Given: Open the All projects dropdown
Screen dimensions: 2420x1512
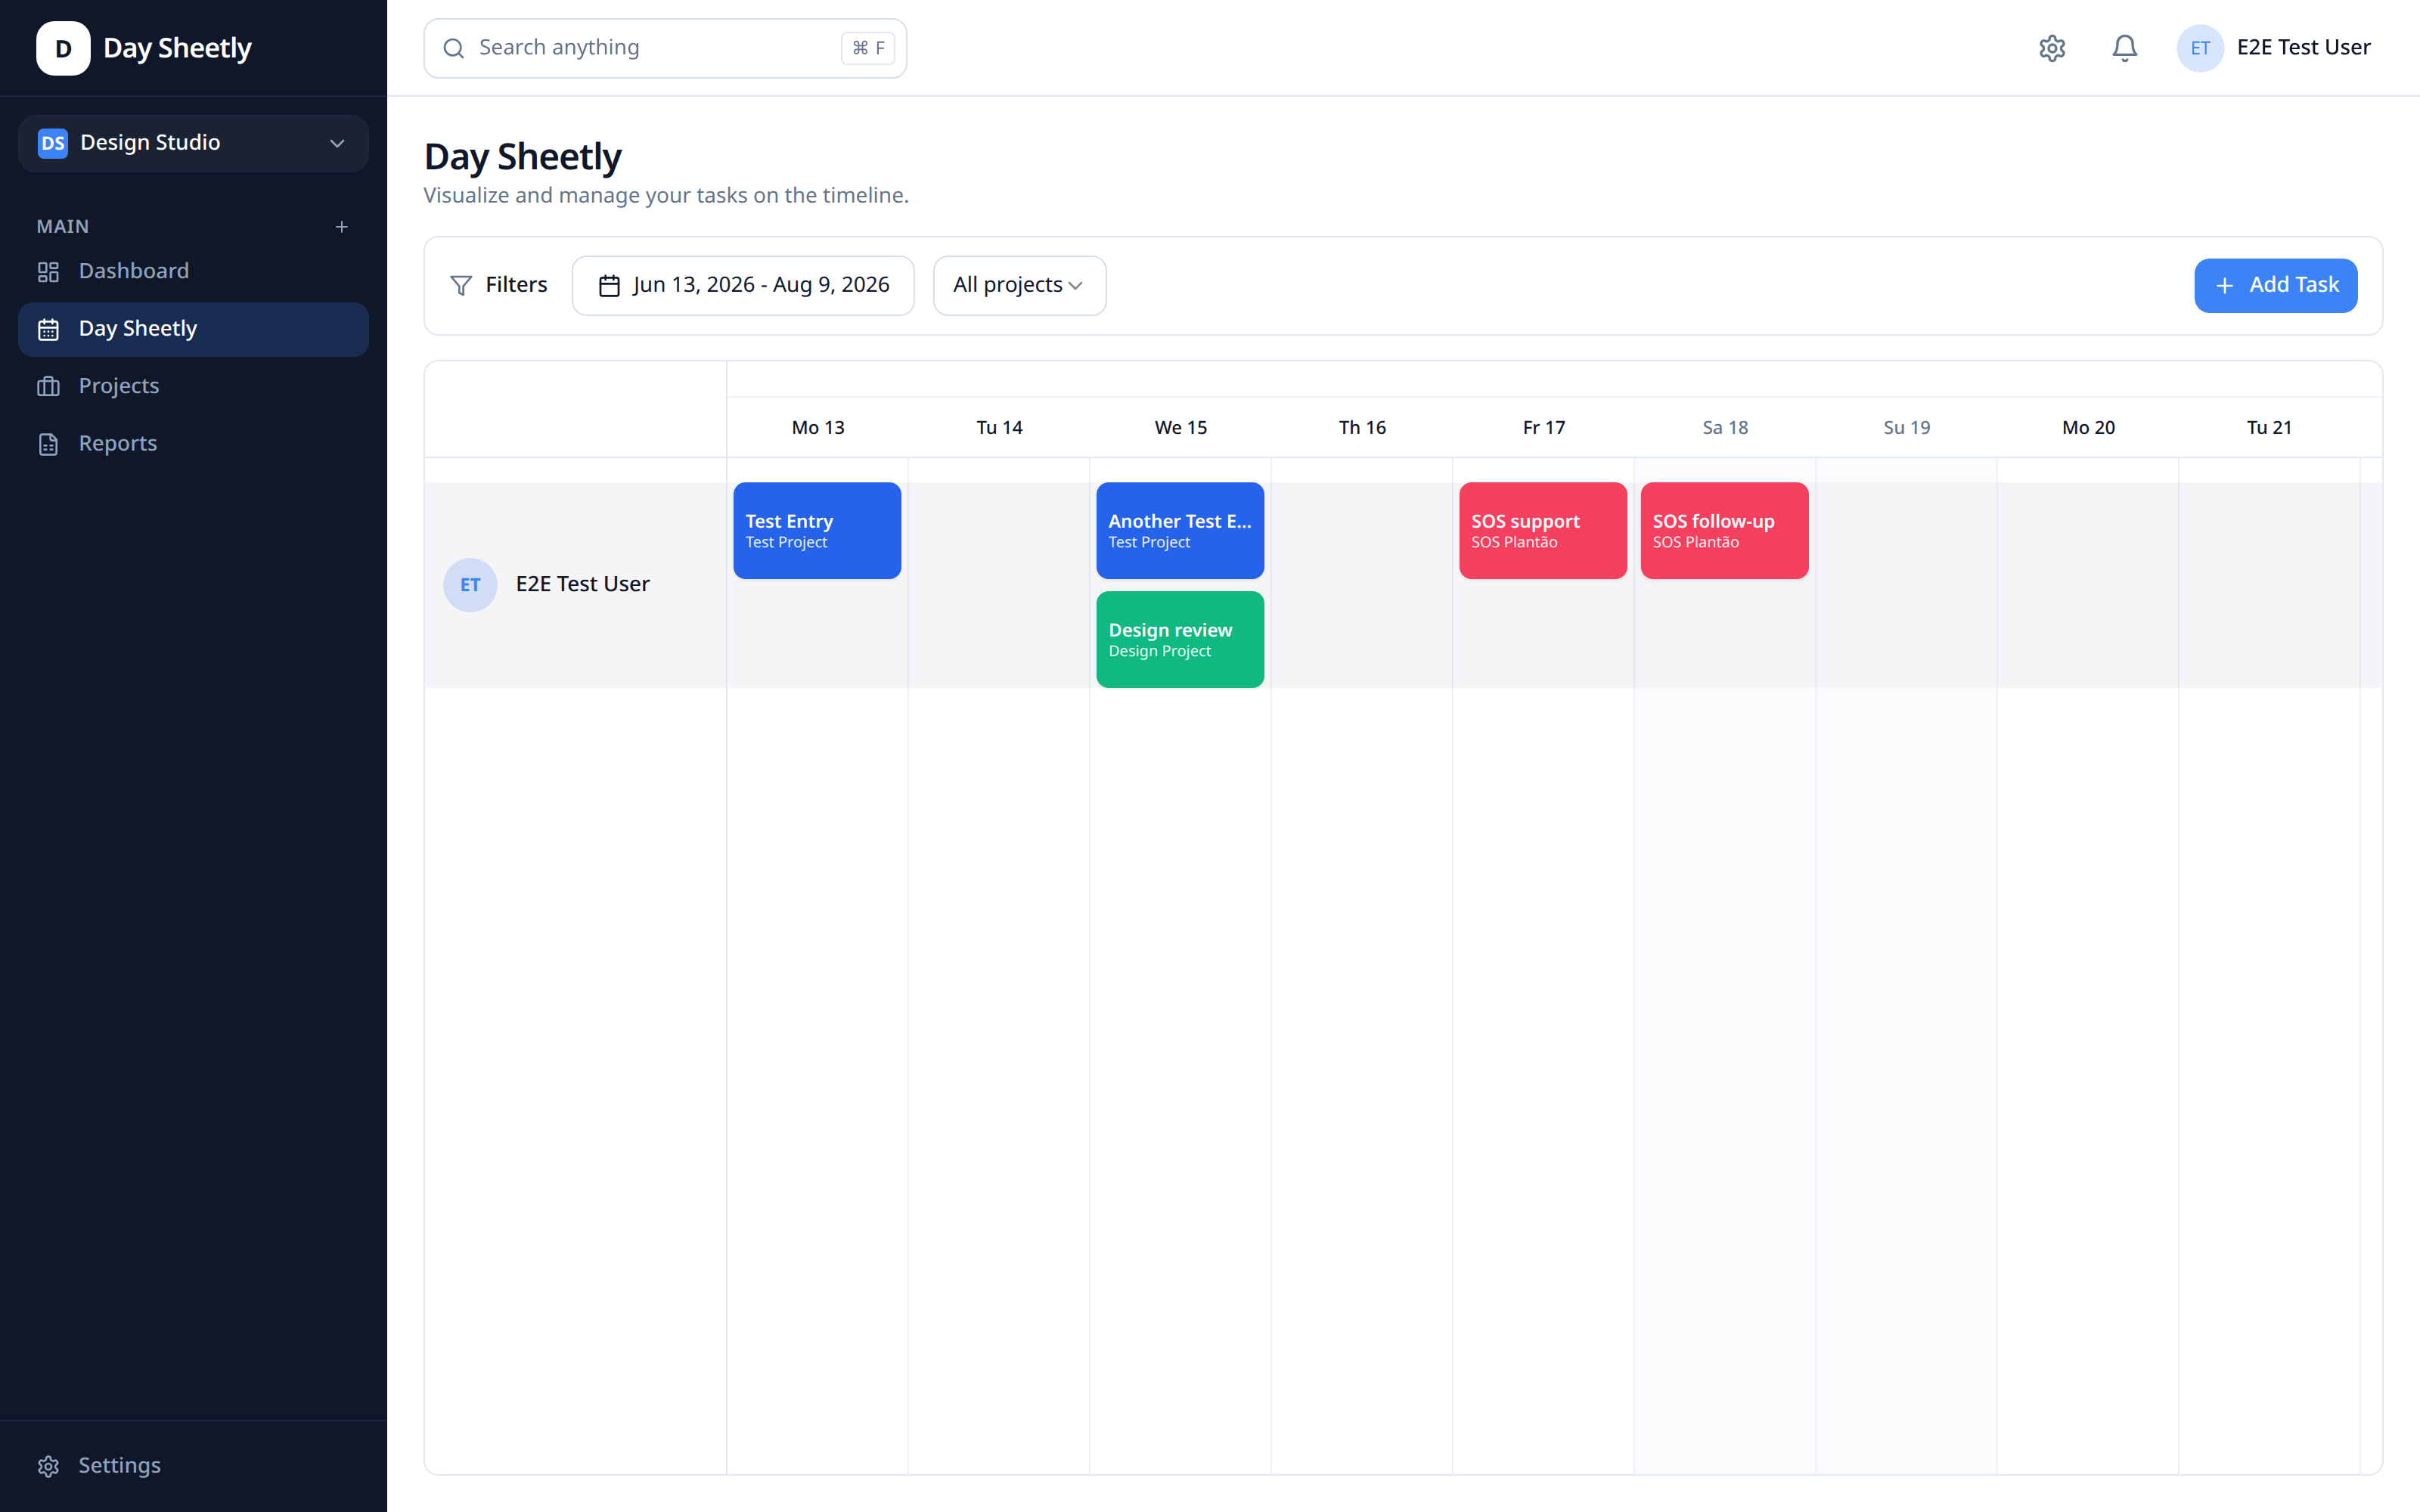Looking at the screenshot, I should tap(1019, 286).
